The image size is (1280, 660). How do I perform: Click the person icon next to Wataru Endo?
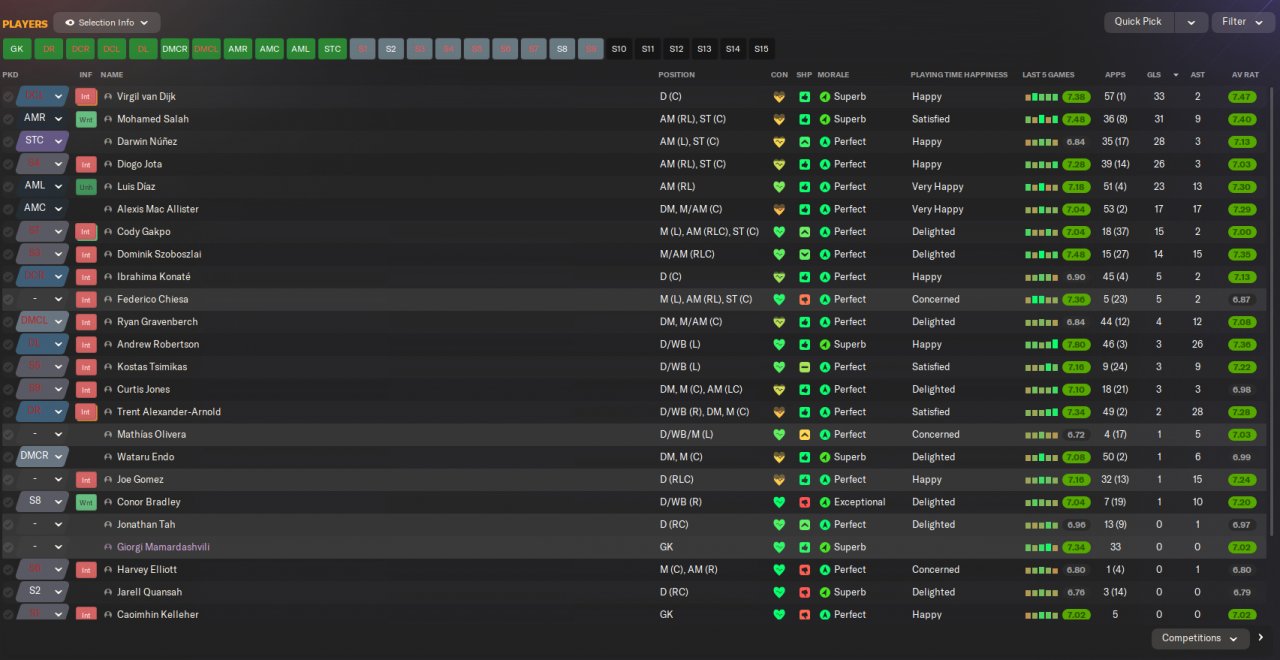108,457
